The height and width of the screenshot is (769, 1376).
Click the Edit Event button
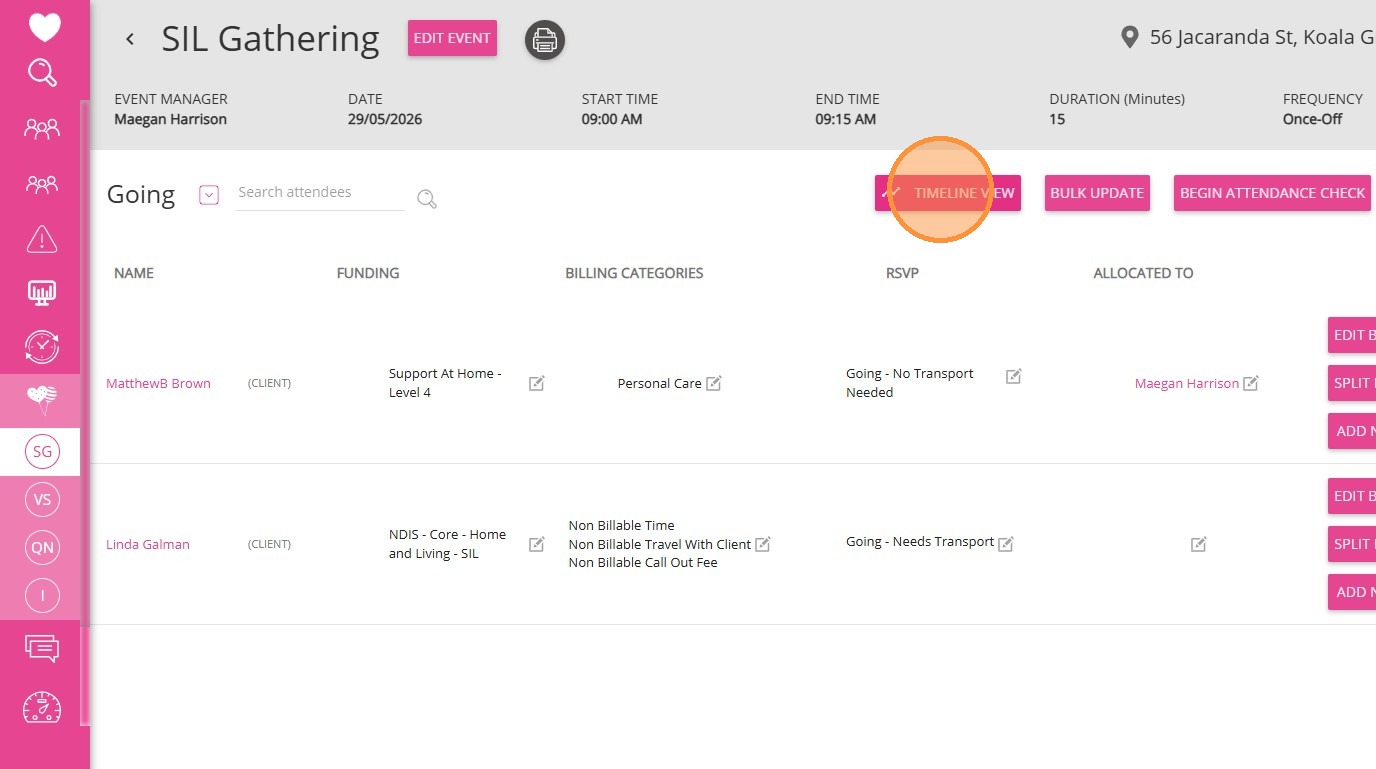click(452, 38)
